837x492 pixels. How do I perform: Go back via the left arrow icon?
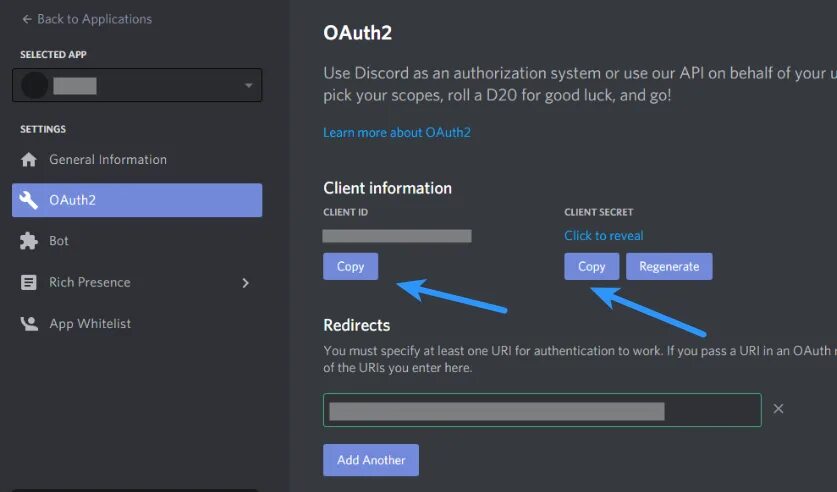27,19
